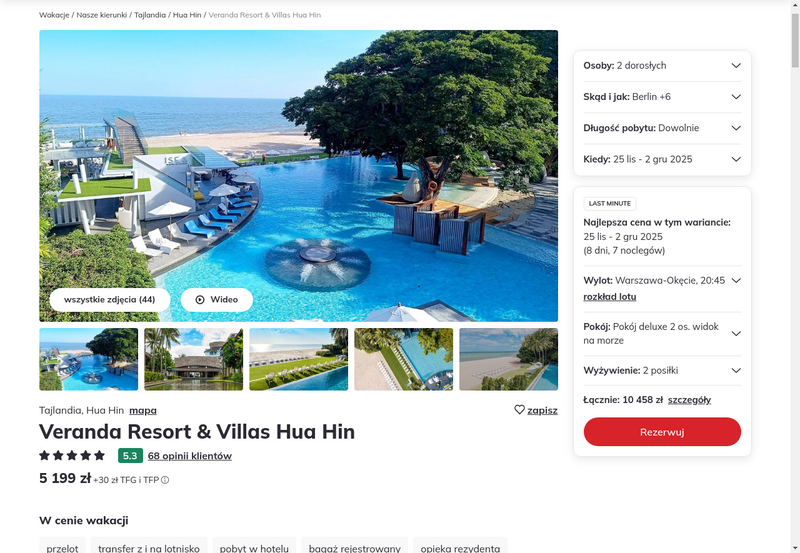This screenshot has width=800, height=553.
Task: Go to Tajlandia in the breadcrumb
Action: [150, 15]
